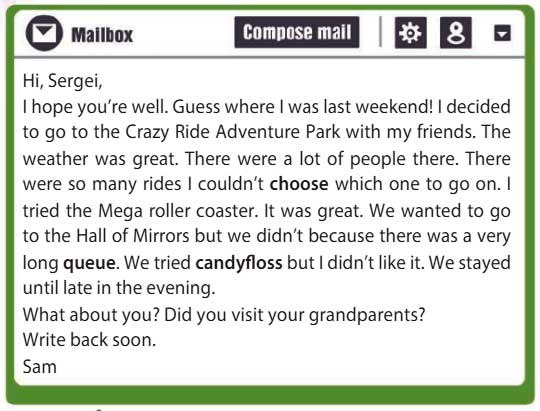Click the words Crazy Ride Adventure Park
This screenshot has width=540, height=411.
(x=232, y=132)
